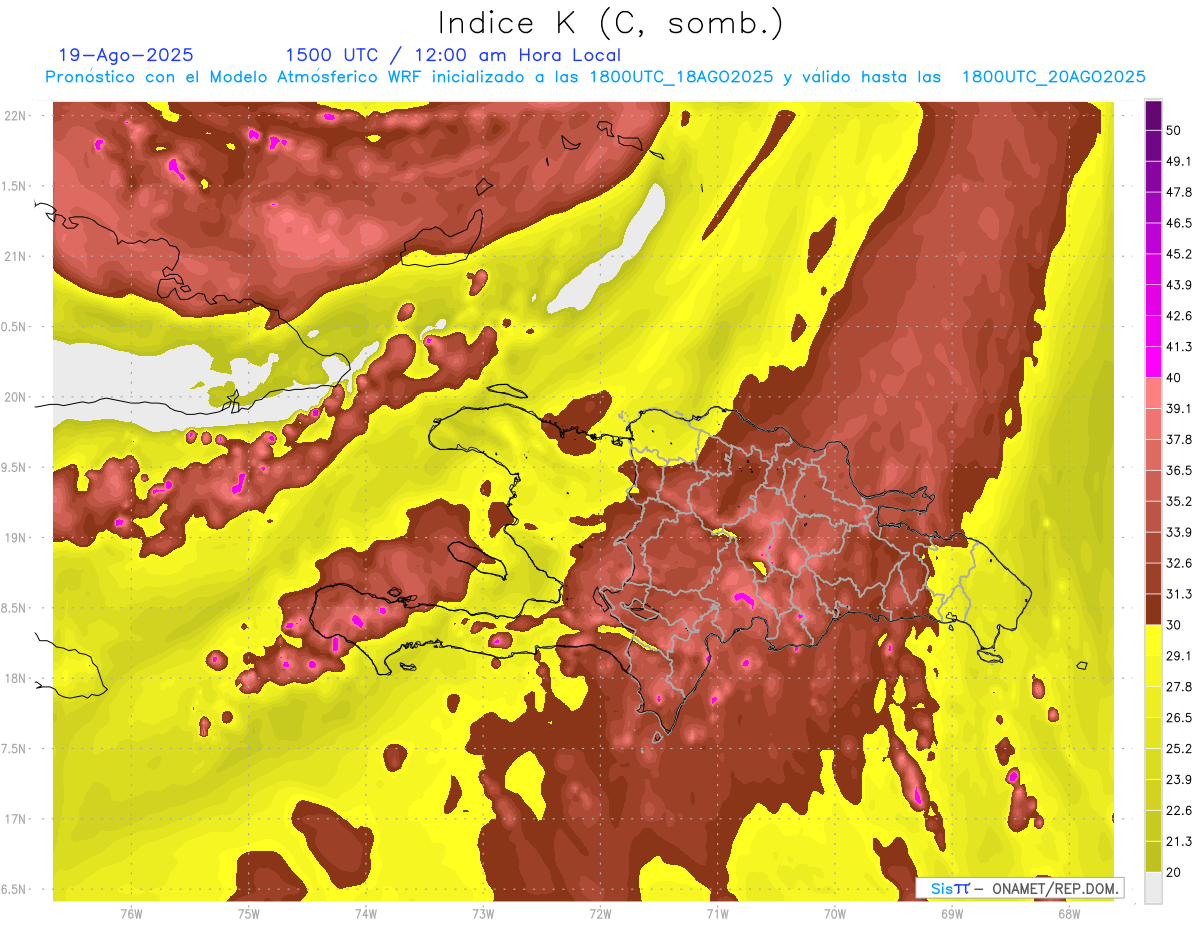Click the 73W longitude label

click(x=483, y=913)
